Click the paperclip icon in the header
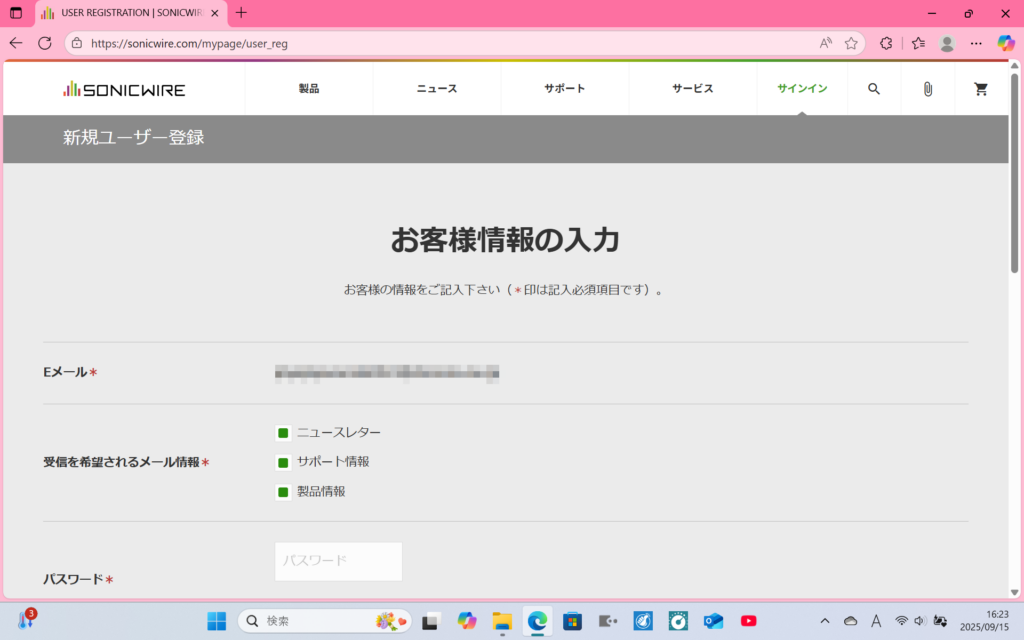The height and width of the screenshot is (640, 1024). [x=927, y=89]
